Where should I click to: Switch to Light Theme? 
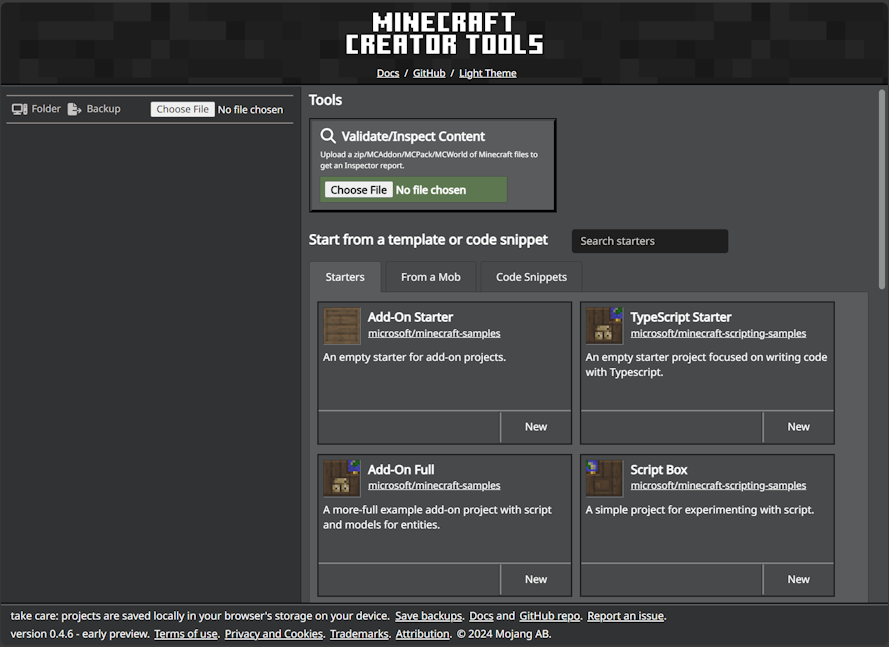487,72
